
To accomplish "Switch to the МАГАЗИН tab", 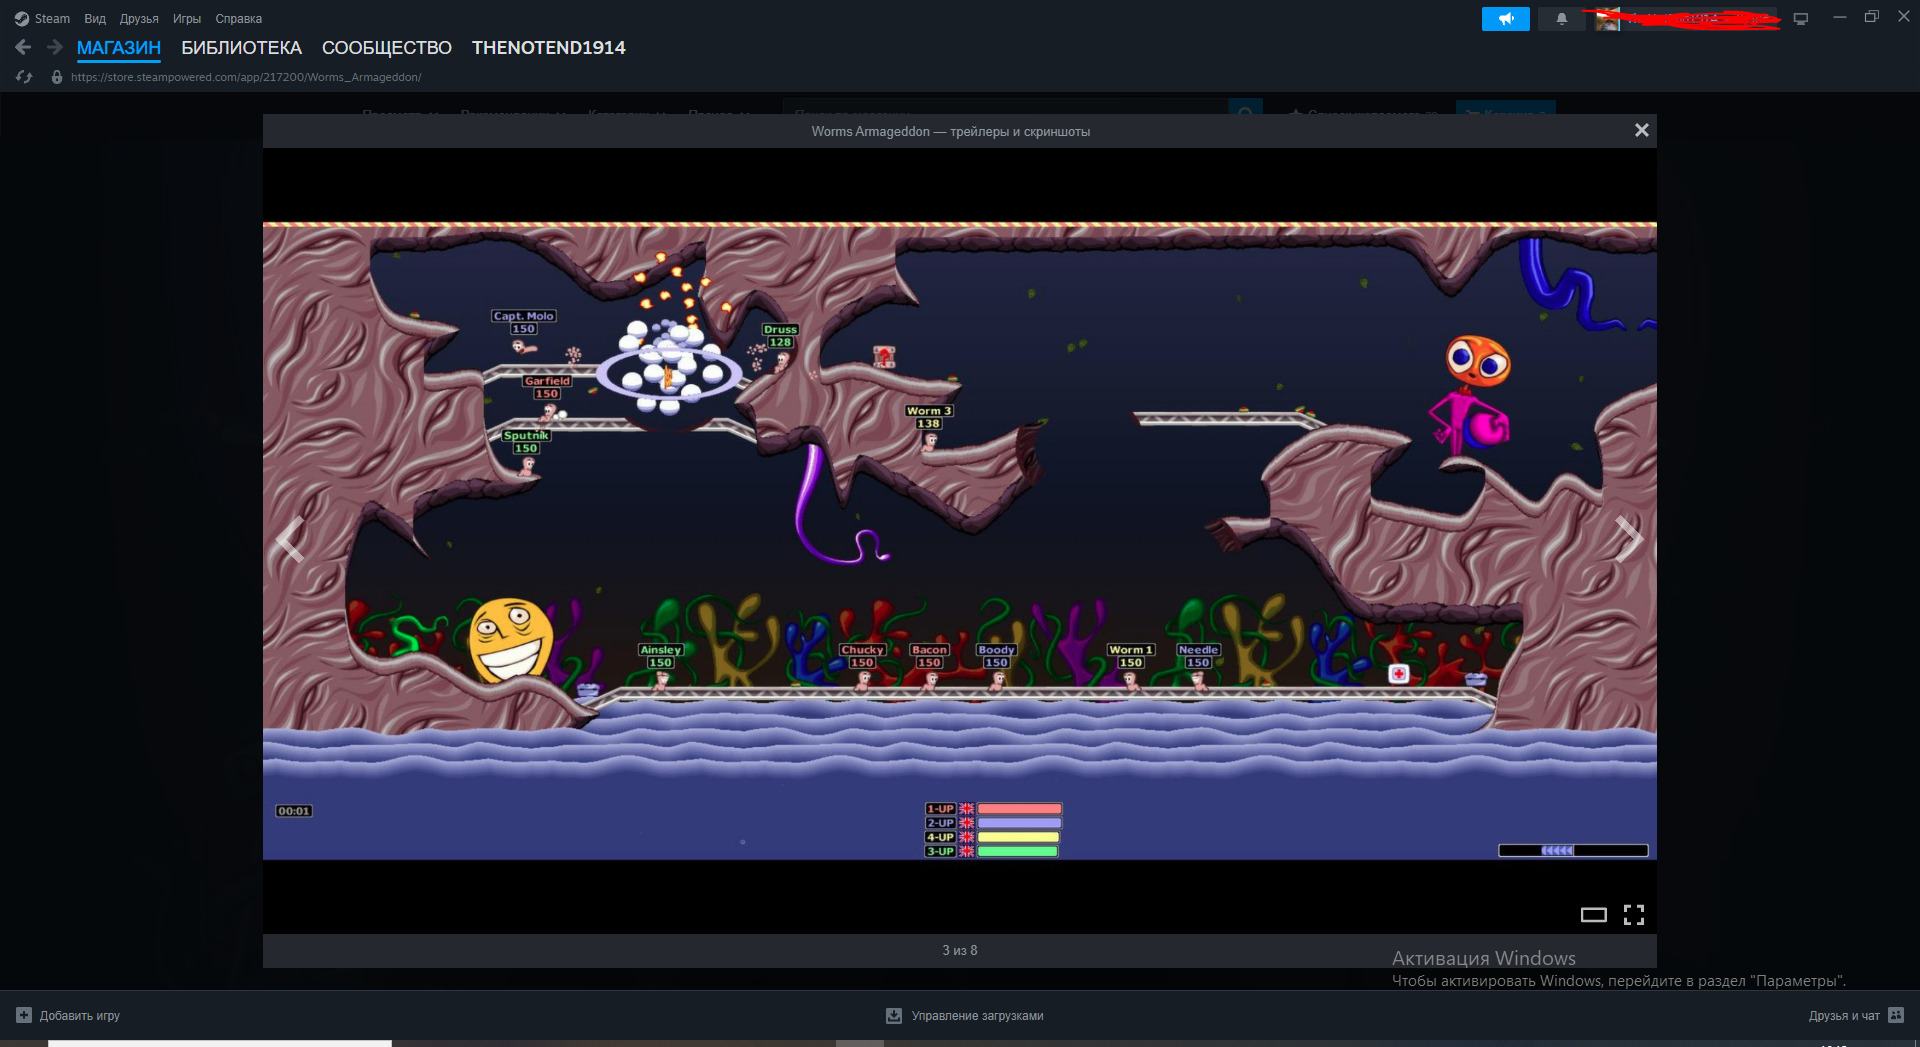I will (119, 48).
